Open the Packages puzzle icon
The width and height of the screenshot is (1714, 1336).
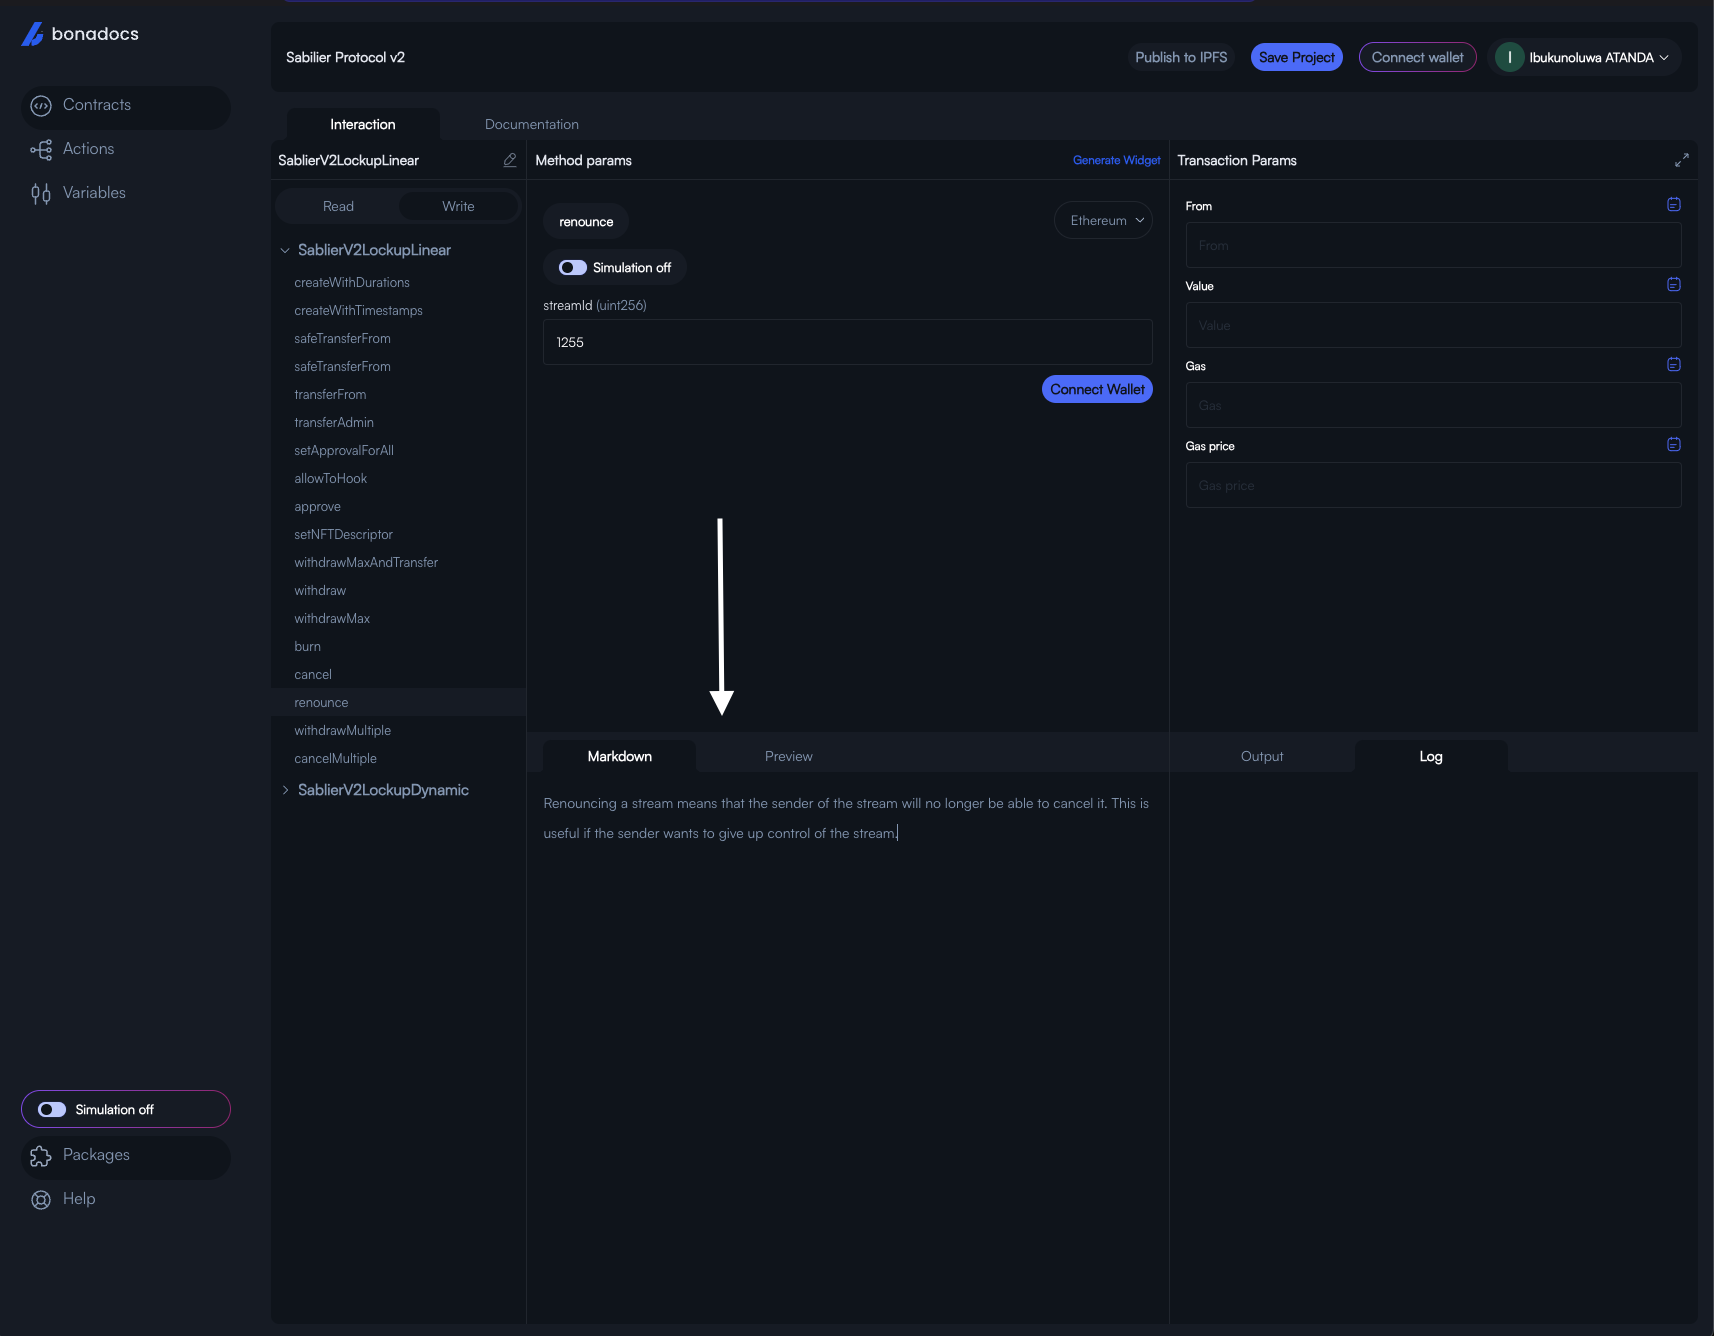click(41, 1156)
